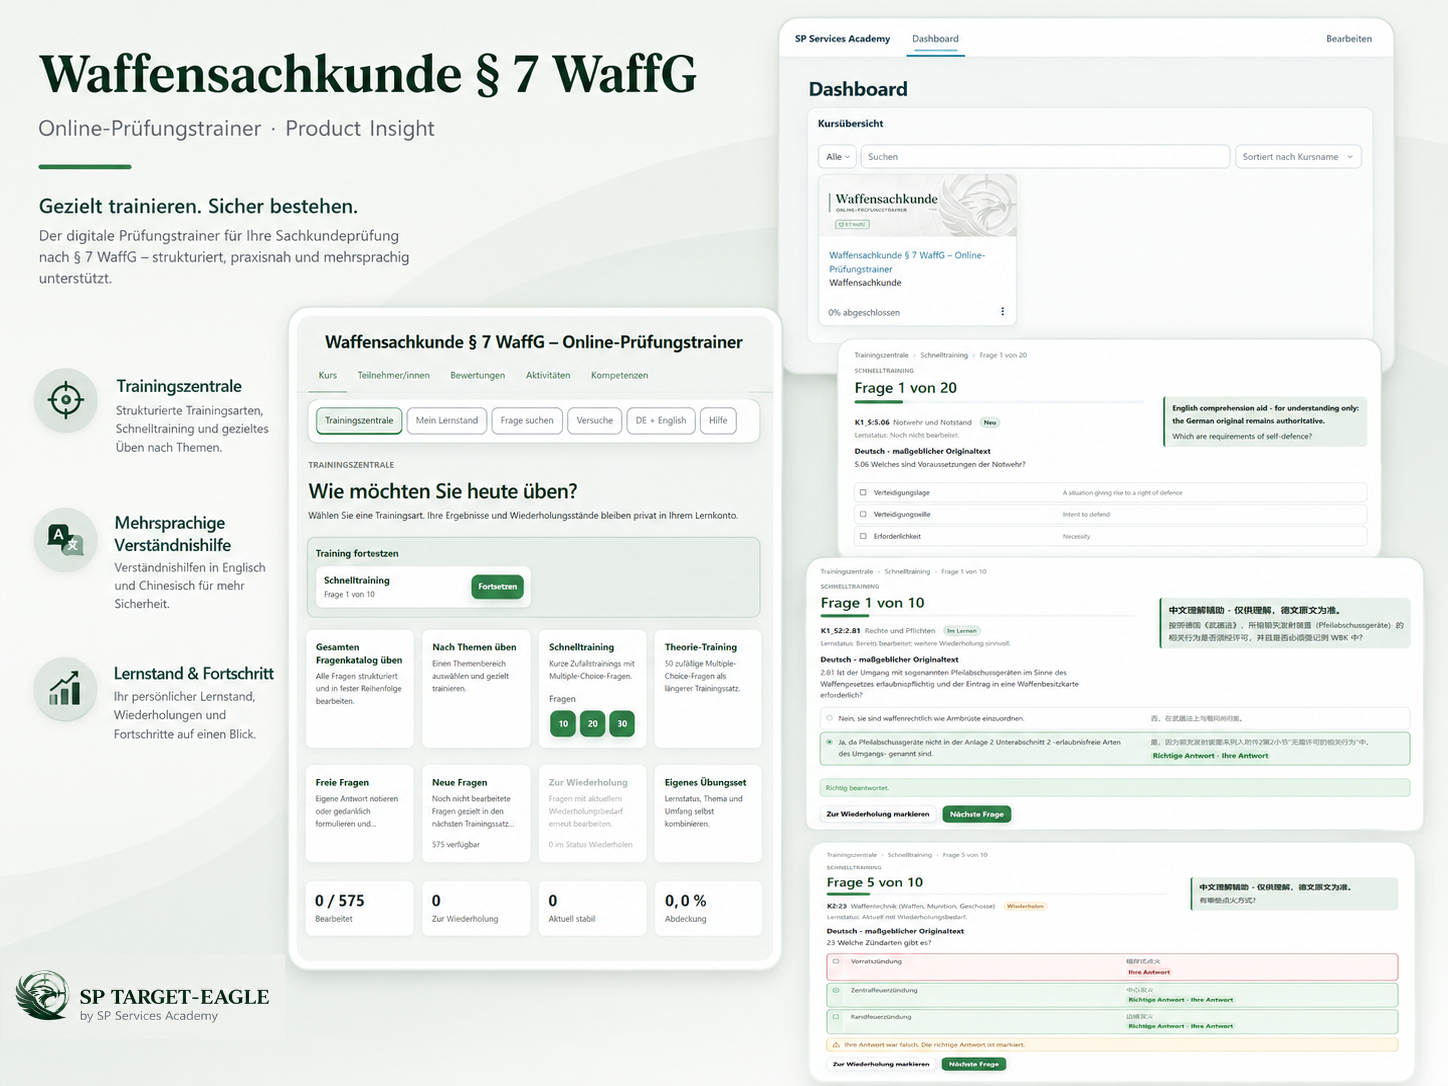Click the Bearbeiten link on the Dashboard header
Image resolution: width=1448 pixels, height=1086 pixels.
pyautogui.click(x=1349, y=39)
